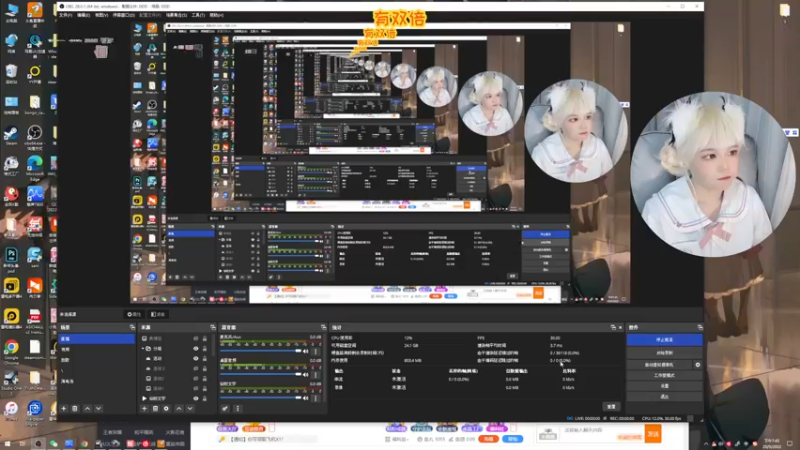Undock the Sources panel via its header icon
Image resolution: width=800 pixels, height=450 pixels.
(x=213, y=327)
